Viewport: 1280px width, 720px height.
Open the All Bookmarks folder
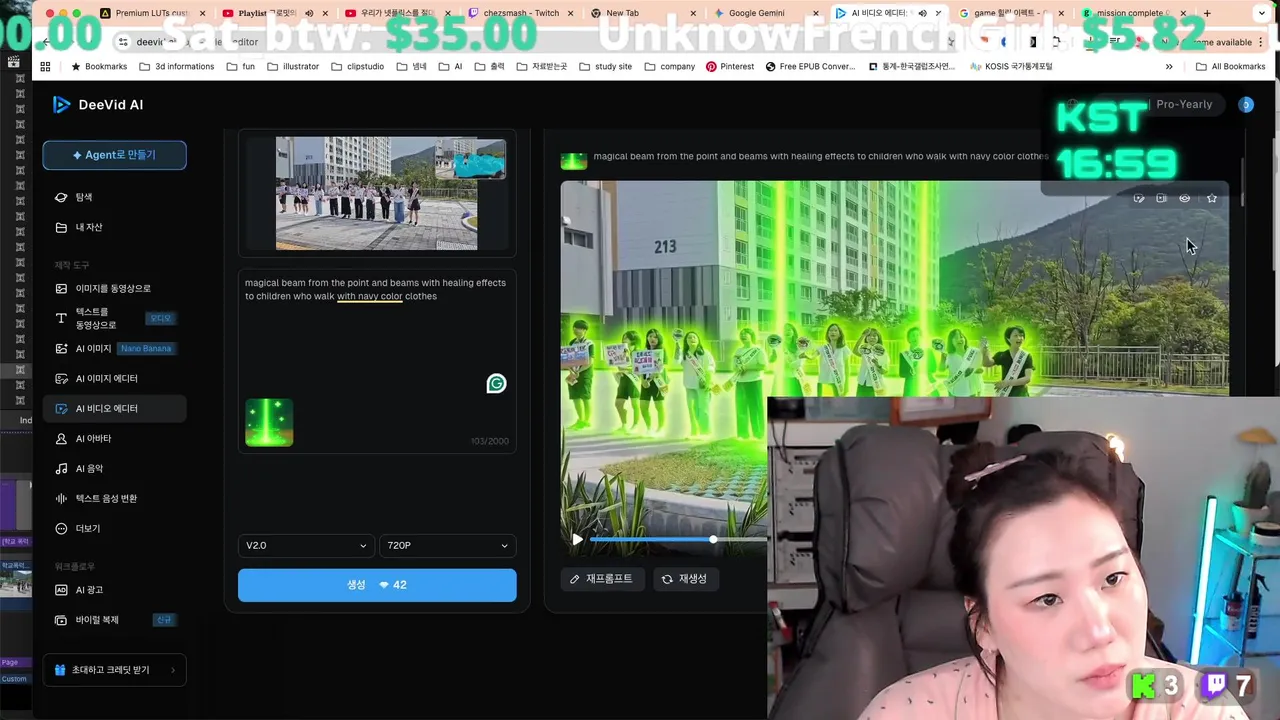click(x=1231, y=66)
